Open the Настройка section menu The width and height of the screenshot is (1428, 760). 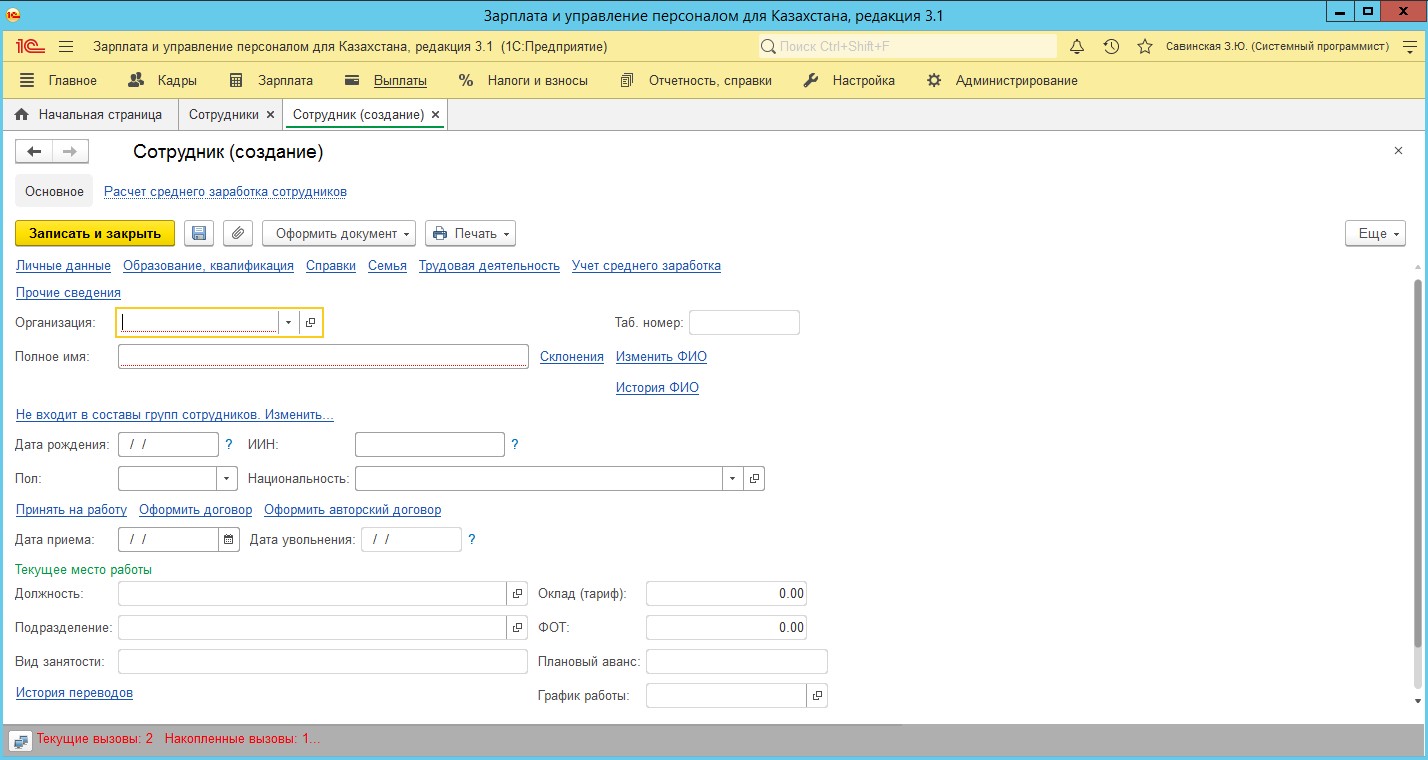[850, 81]
